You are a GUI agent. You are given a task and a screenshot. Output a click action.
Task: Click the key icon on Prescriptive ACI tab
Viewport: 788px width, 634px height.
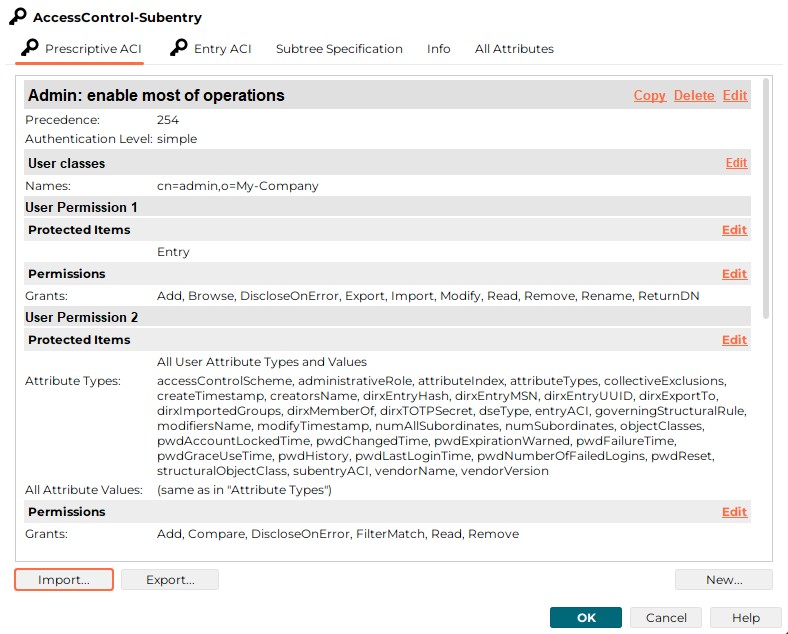[30, 48]
